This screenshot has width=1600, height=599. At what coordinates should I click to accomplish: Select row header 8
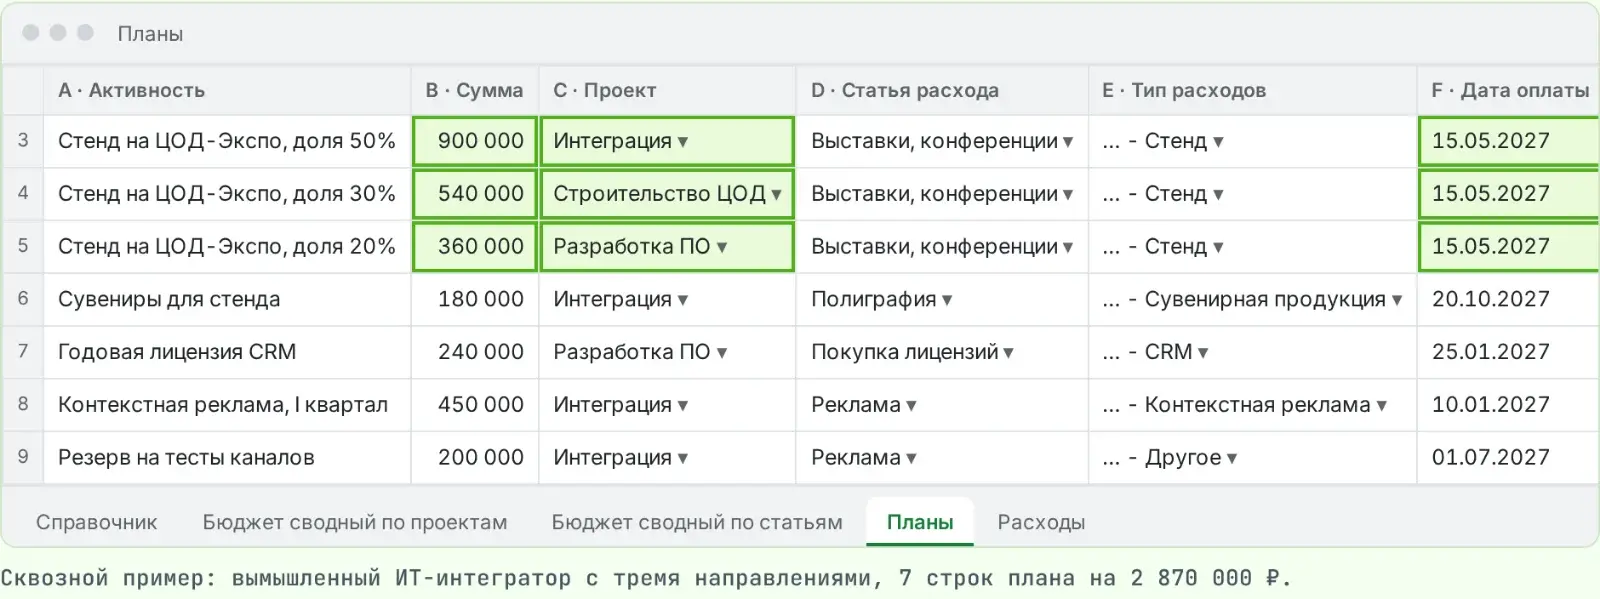23,405
